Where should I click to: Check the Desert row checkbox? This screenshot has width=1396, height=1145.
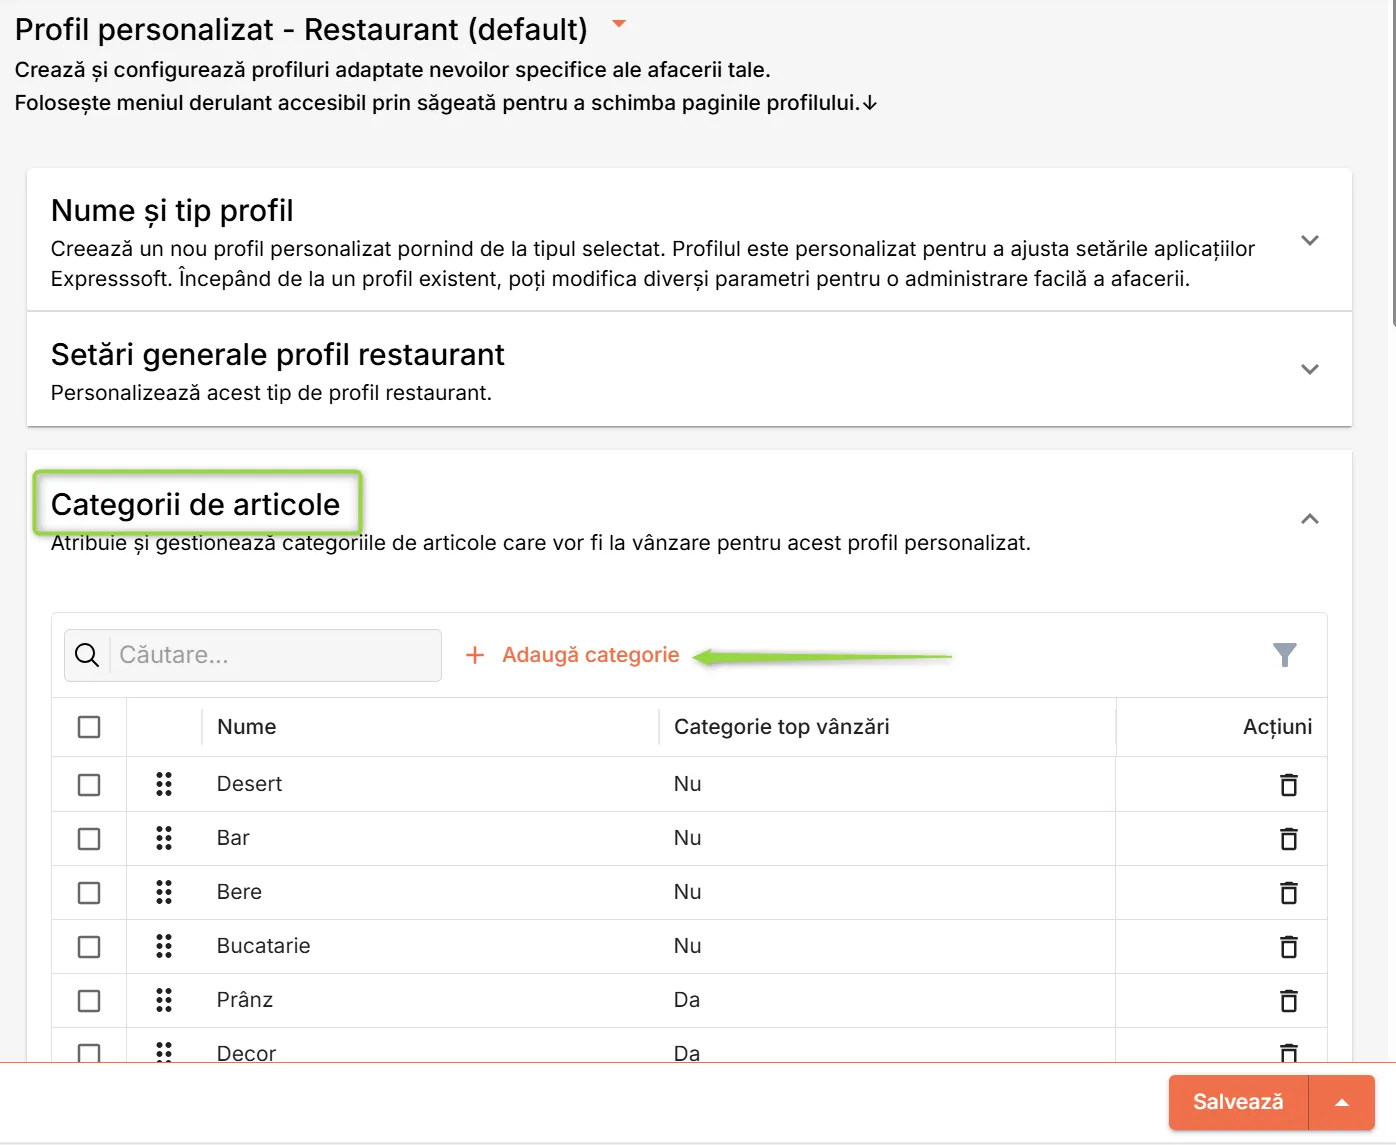click(x=89, y=785)
